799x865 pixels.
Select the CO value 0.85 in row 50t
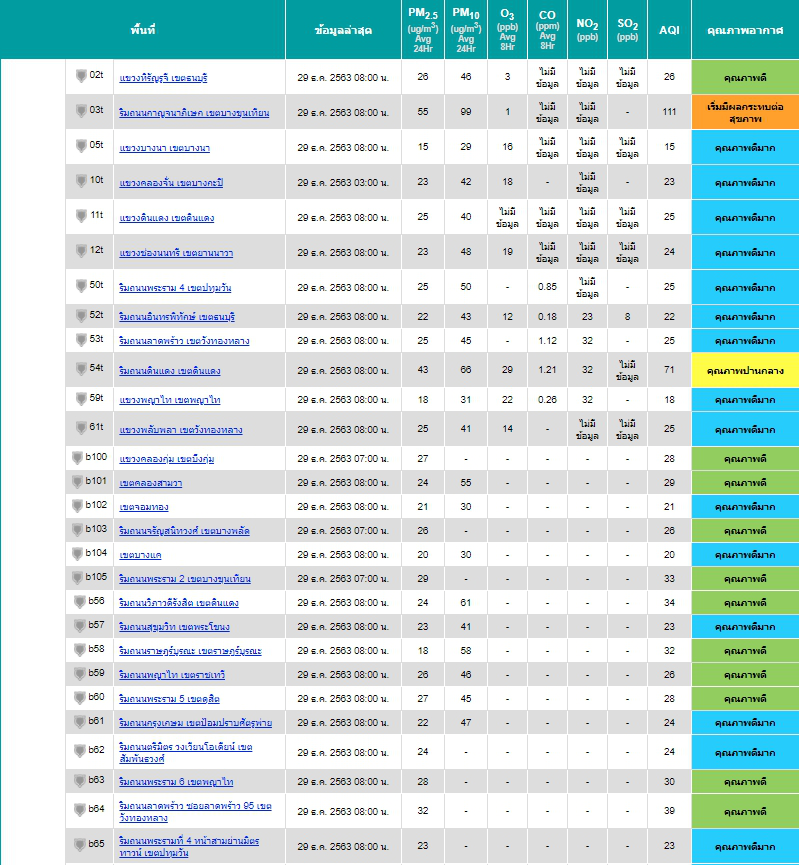[547, 287]
